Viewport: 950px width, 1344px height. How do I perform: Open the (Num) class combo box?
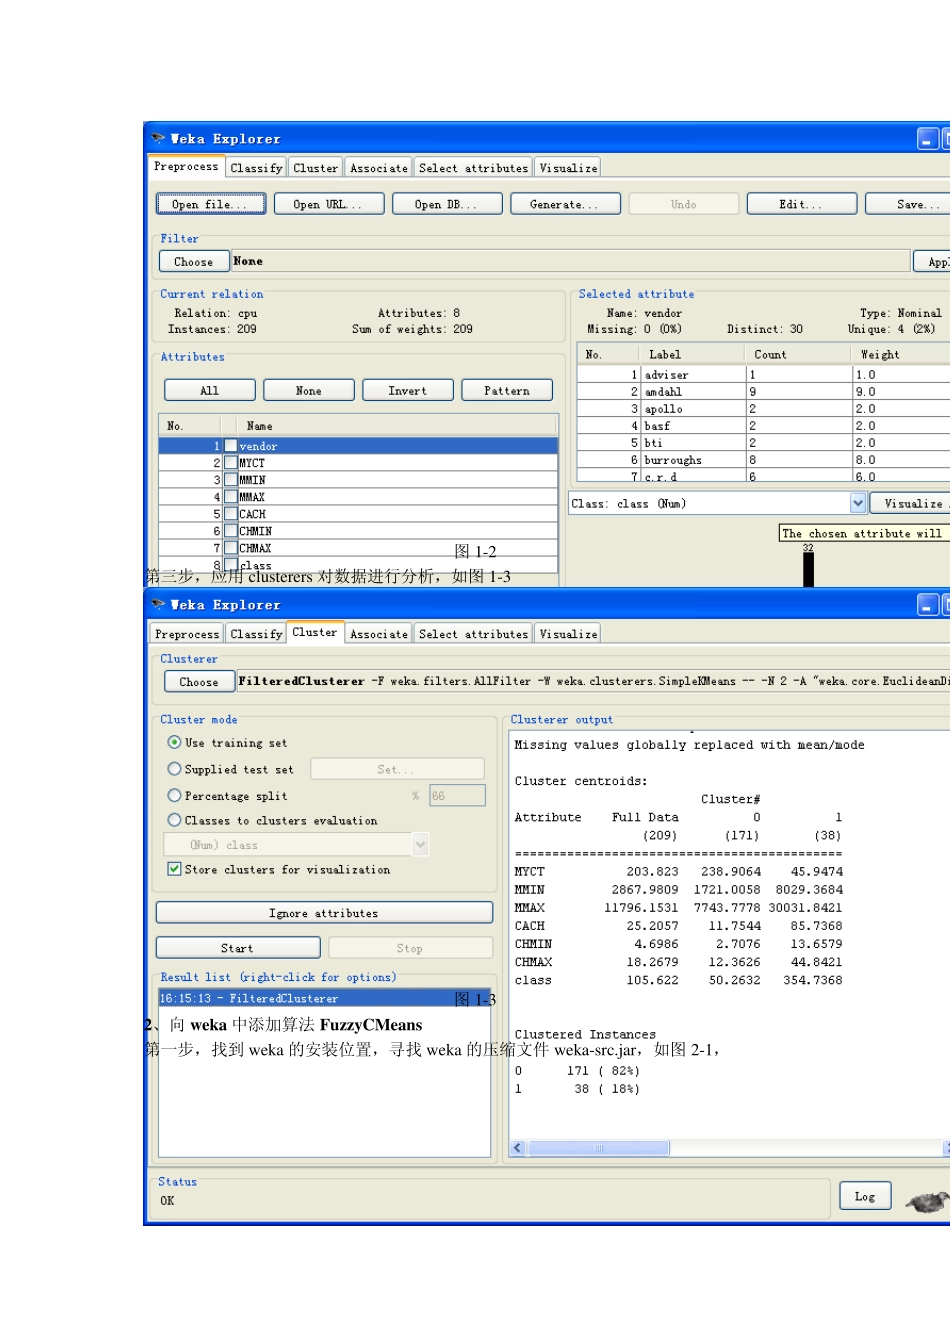coord(296,845)
